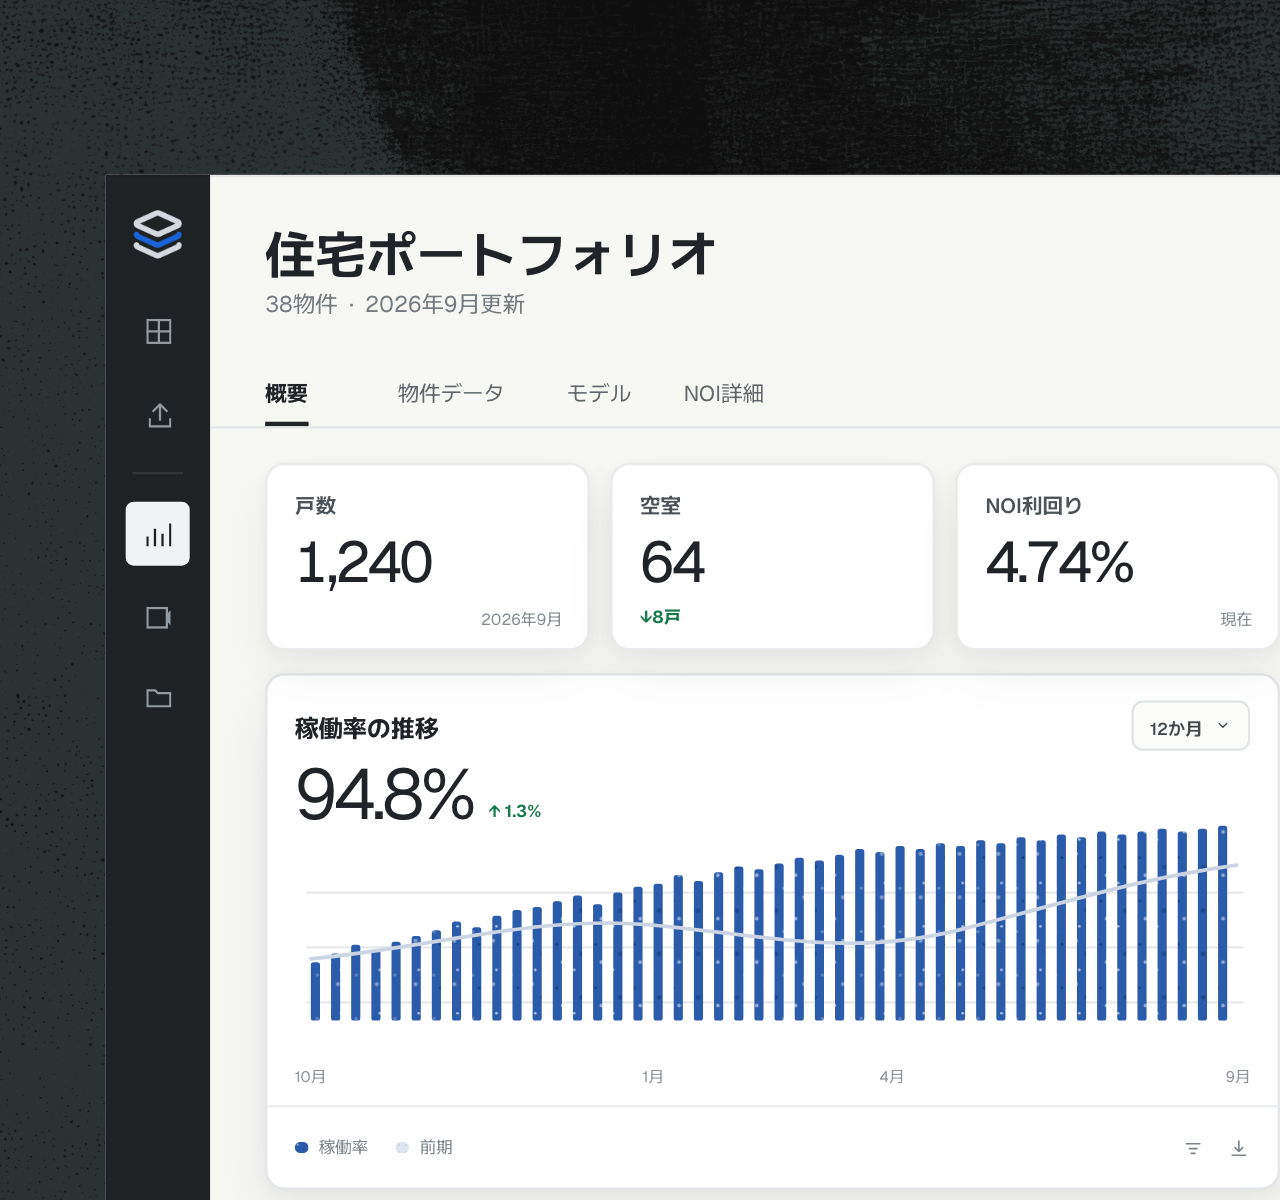Click the 9月 axis label

pyautogui.click(x=1238, y=1077)
